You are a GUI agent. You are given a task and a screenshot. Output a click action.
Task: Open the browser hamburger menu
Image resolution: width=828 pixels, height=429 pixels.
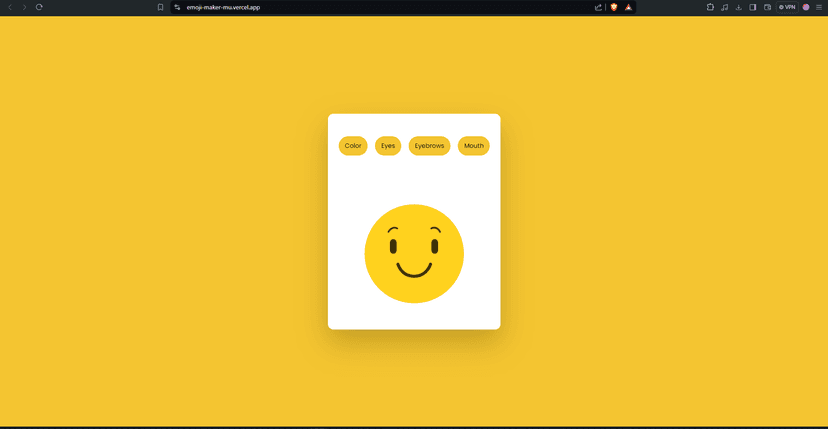[819, 7]
